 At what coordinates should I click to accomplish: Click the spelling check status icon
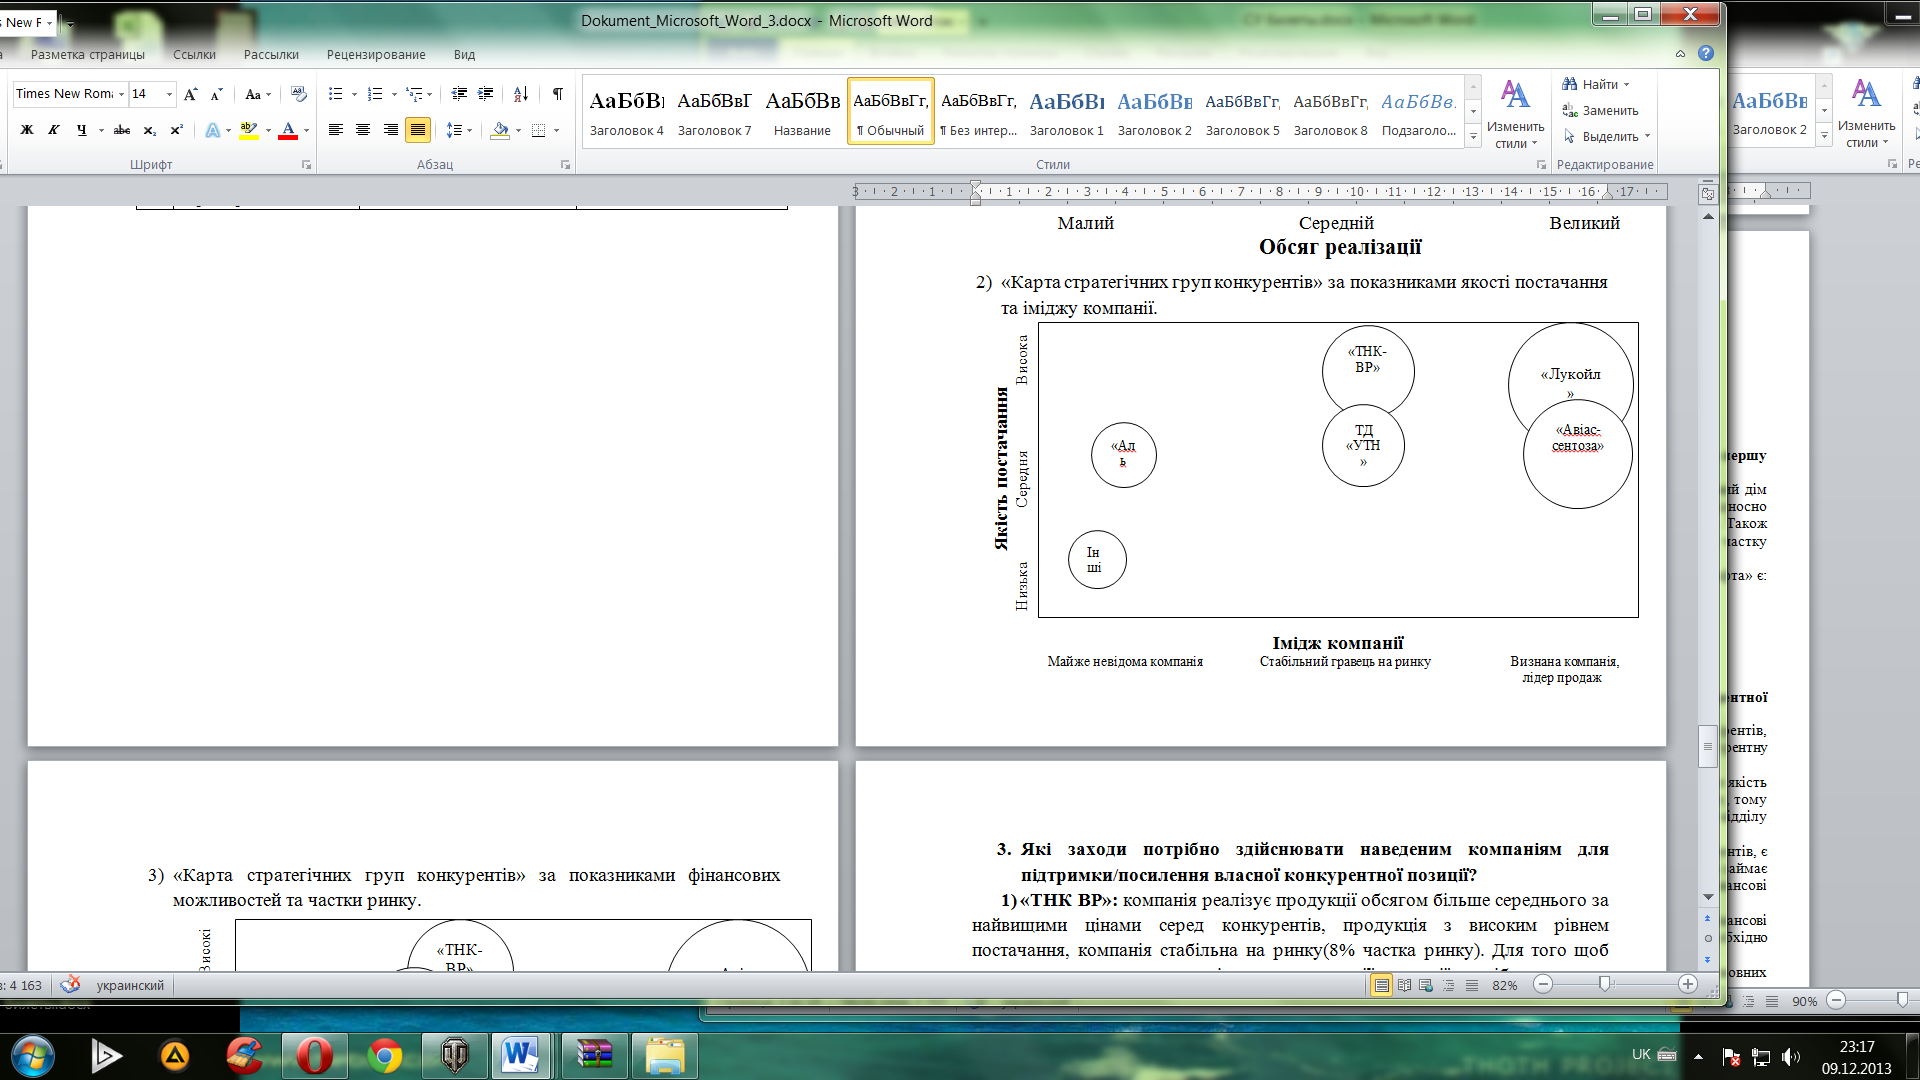tap(70, 985)
